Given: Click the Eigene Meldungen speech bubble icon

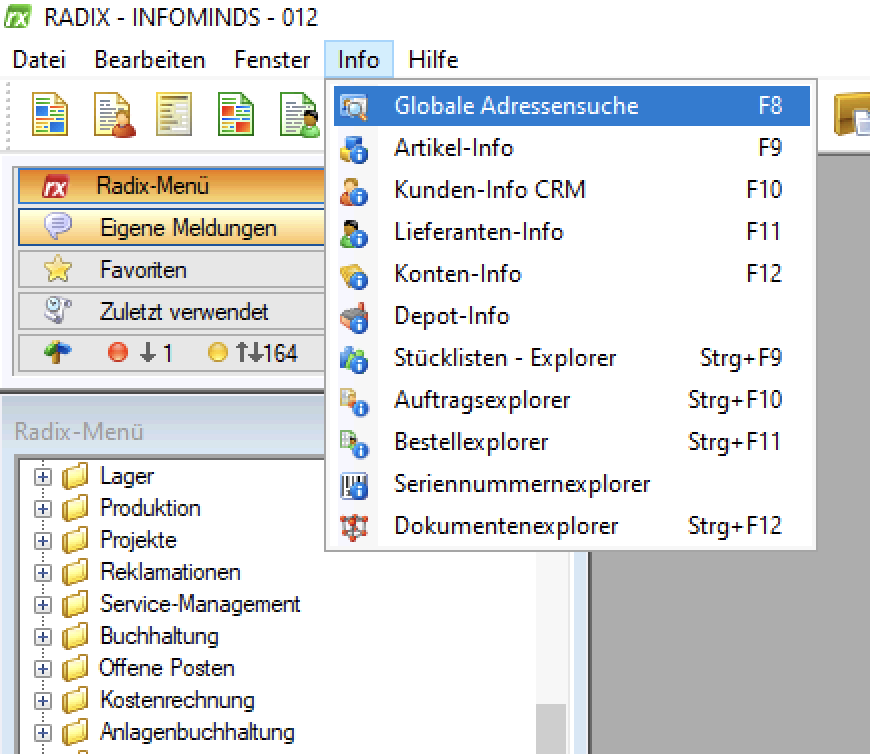Looking at the screenshot, I should [x=58, y=227].
